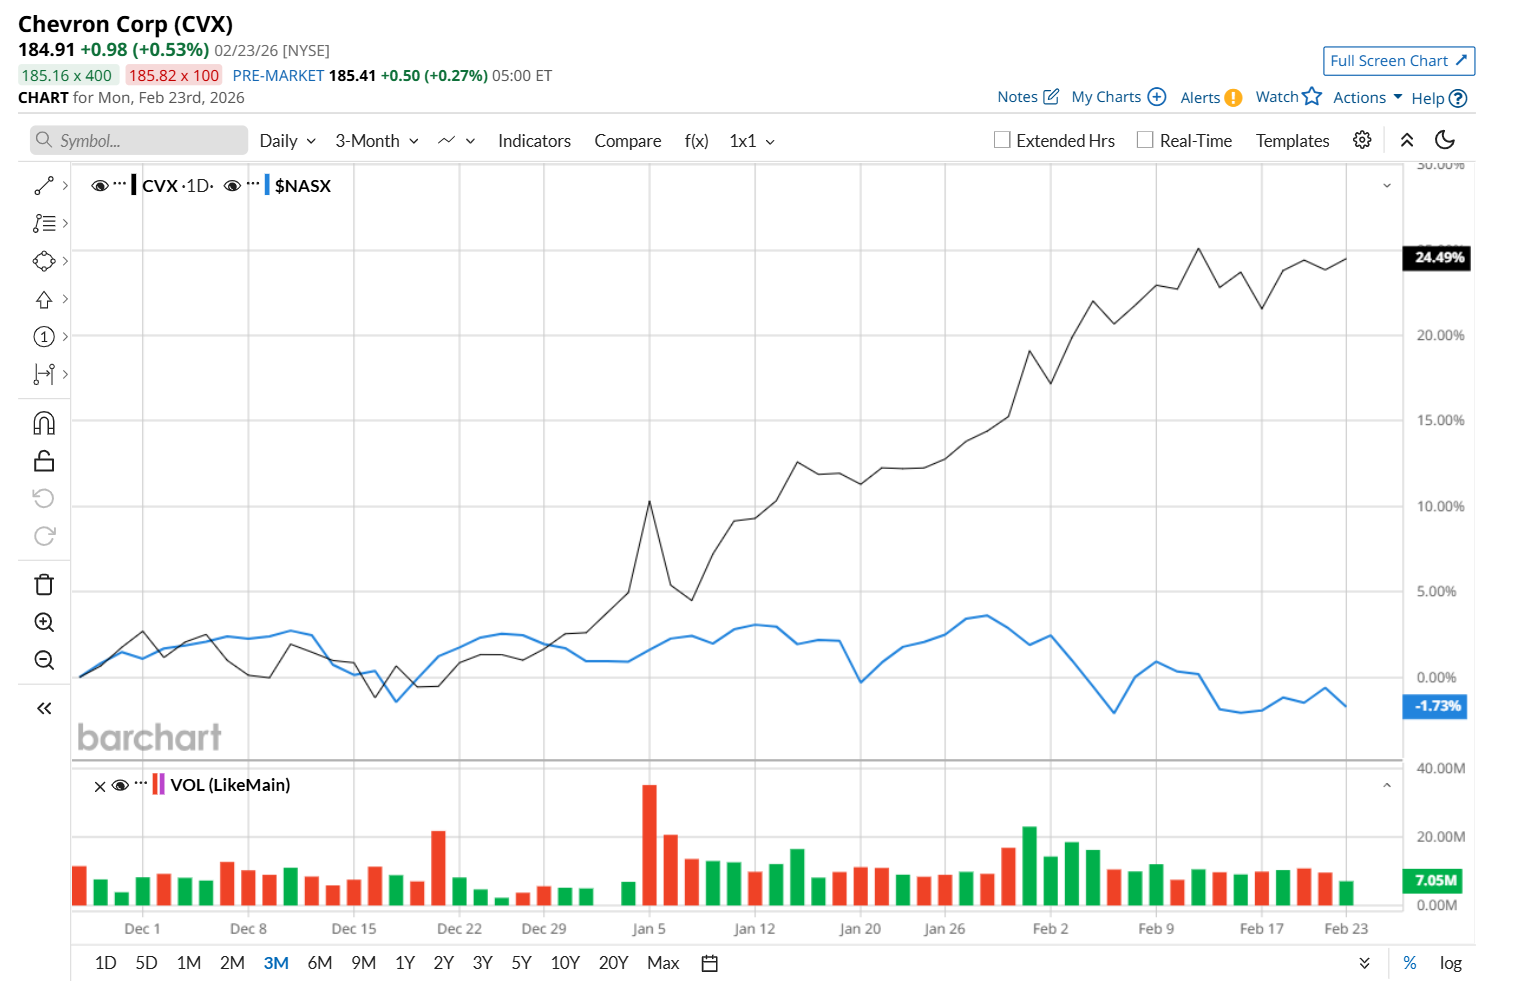Open CVX series options ellipsis
This screenshot has height=996, width=1514.
pos(120,184)
